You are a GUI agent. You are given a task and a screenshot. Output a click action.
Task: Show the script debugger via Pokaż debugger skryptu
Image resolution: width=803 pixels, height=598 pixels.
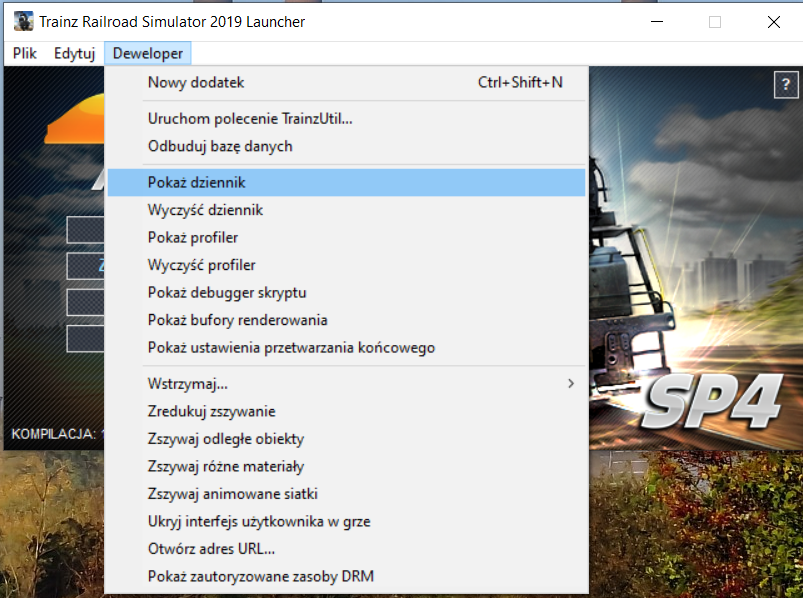227,293
